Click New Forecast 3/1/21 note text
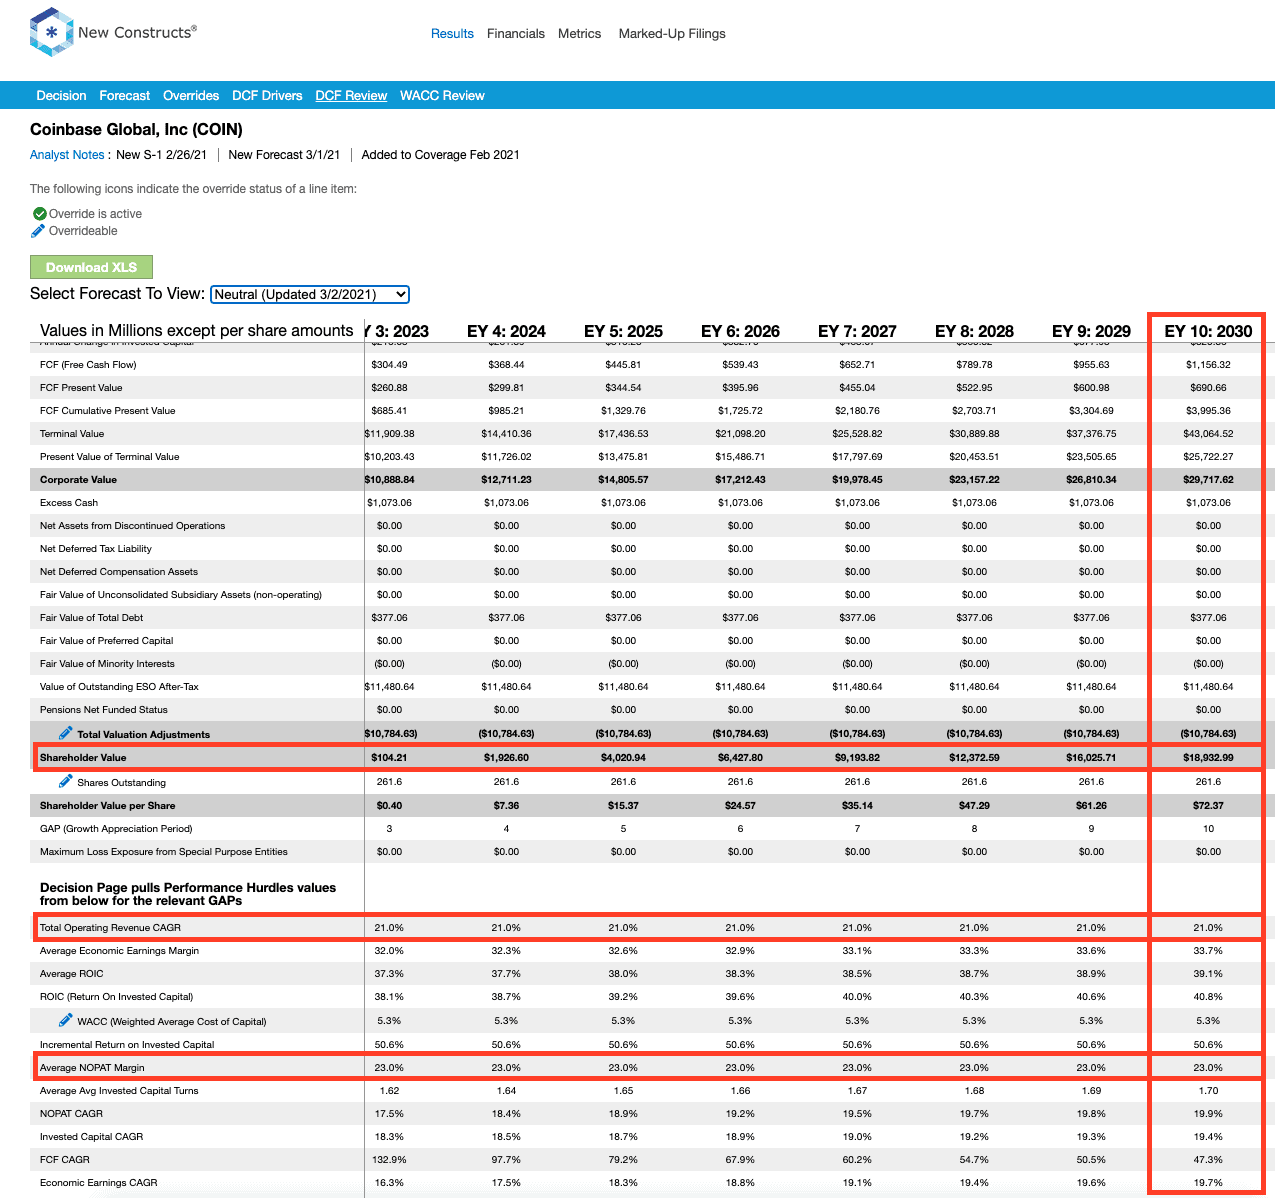The width and height of the screenshot is (1275, 1198). (x=284, y=155)
